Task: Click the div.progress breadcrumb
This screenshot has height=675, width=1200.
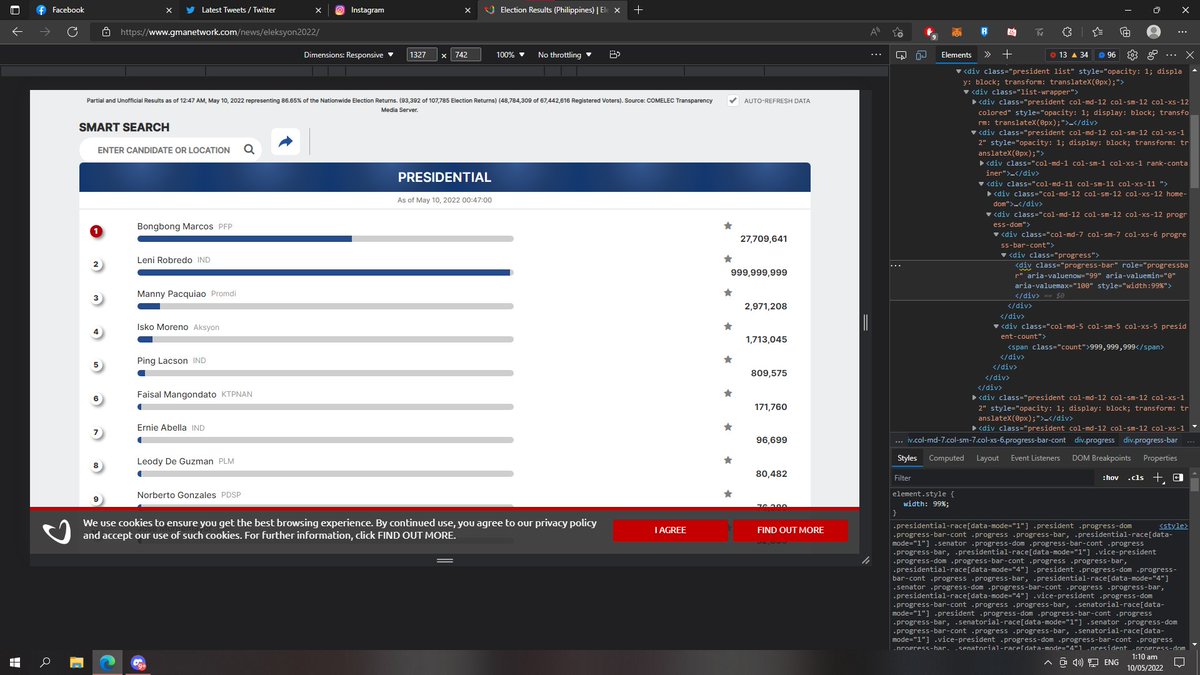Action: click(1094, 439)
